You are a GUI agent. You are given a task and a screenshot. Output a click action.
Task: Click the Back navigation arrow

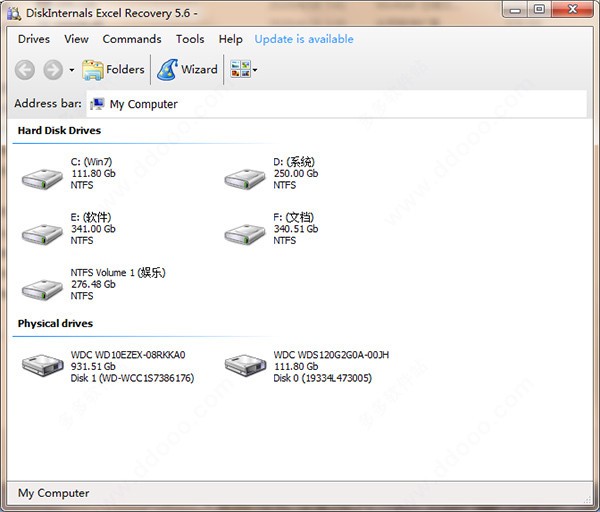[25, 70]
